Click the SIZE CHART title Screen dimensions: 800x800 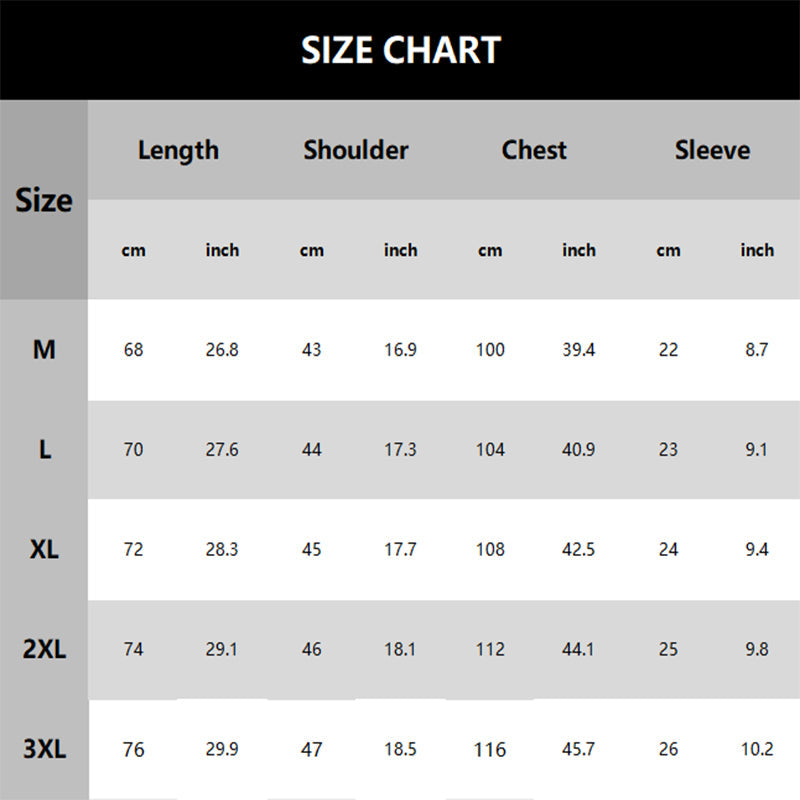tap(400, 49)
